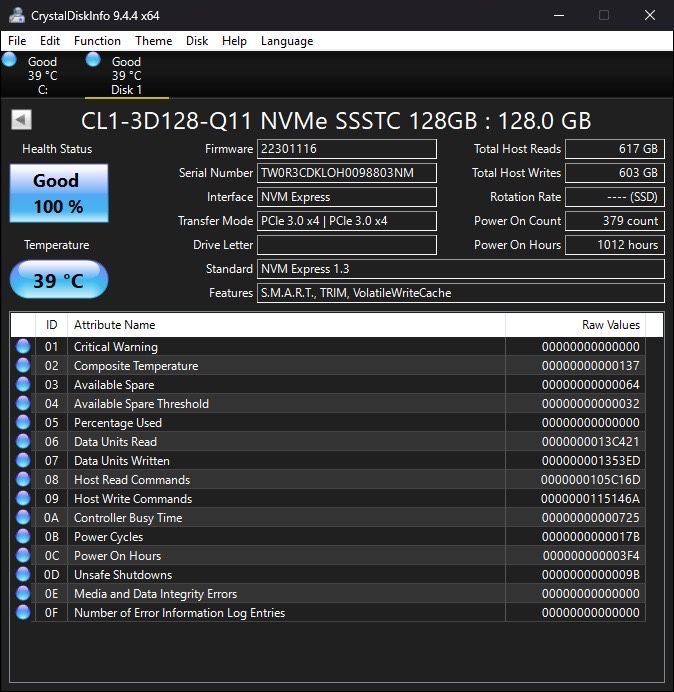
Task: Click the Interface field NVM Express
Action: (347, 197)
